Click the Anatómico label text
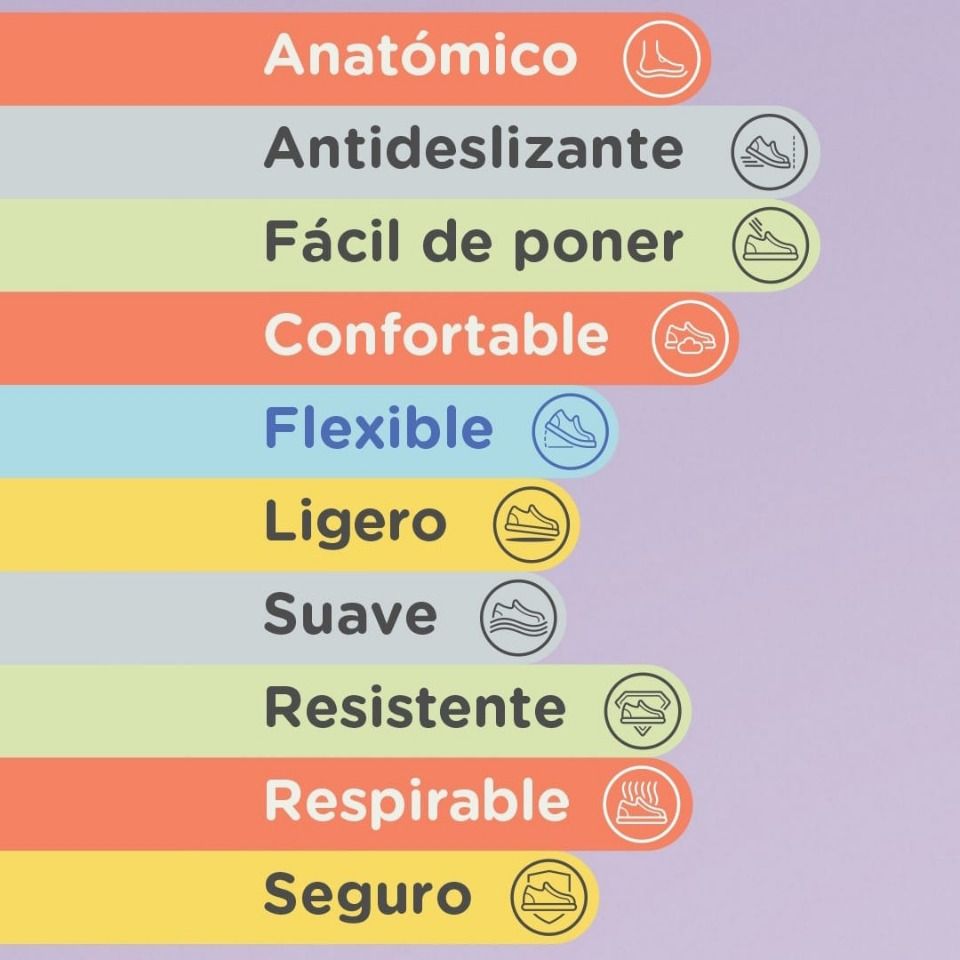960x960 pixels. coord(420,55)
